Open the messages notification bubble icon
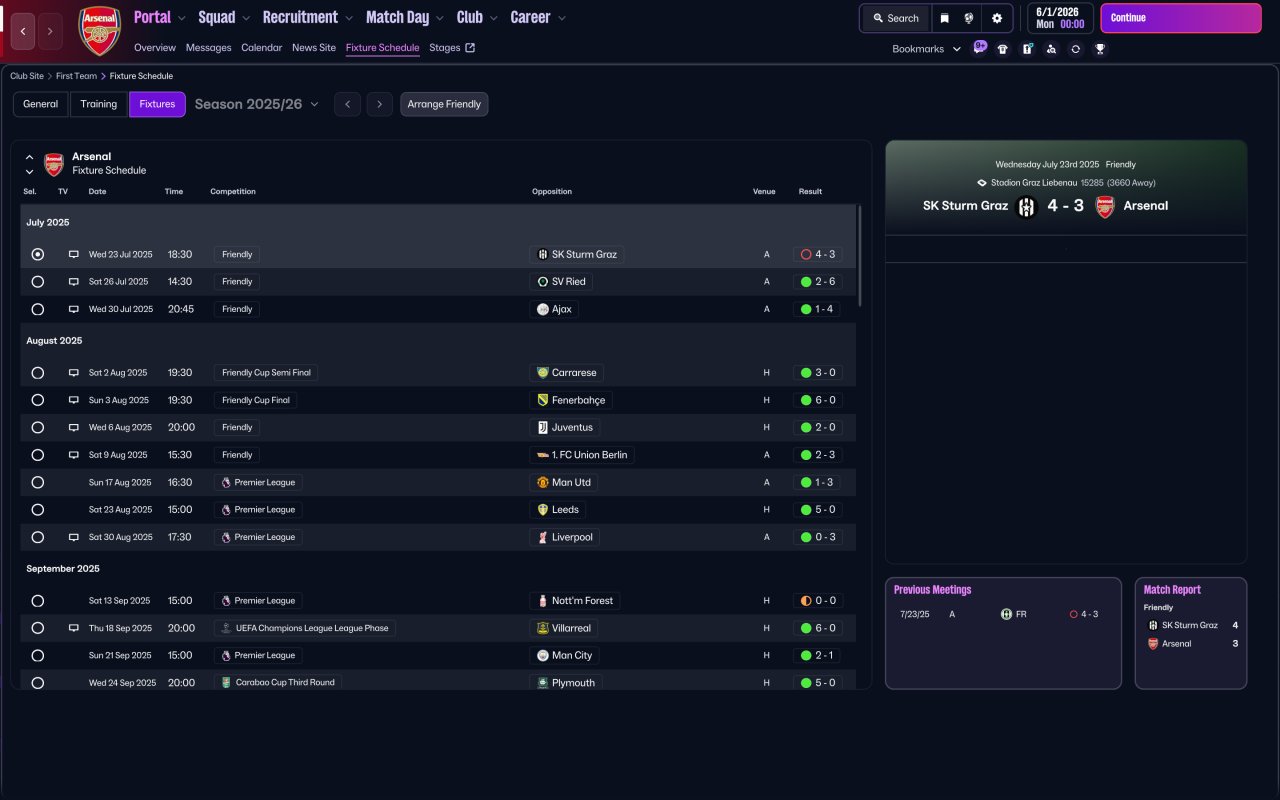 (x=979, y=47)
